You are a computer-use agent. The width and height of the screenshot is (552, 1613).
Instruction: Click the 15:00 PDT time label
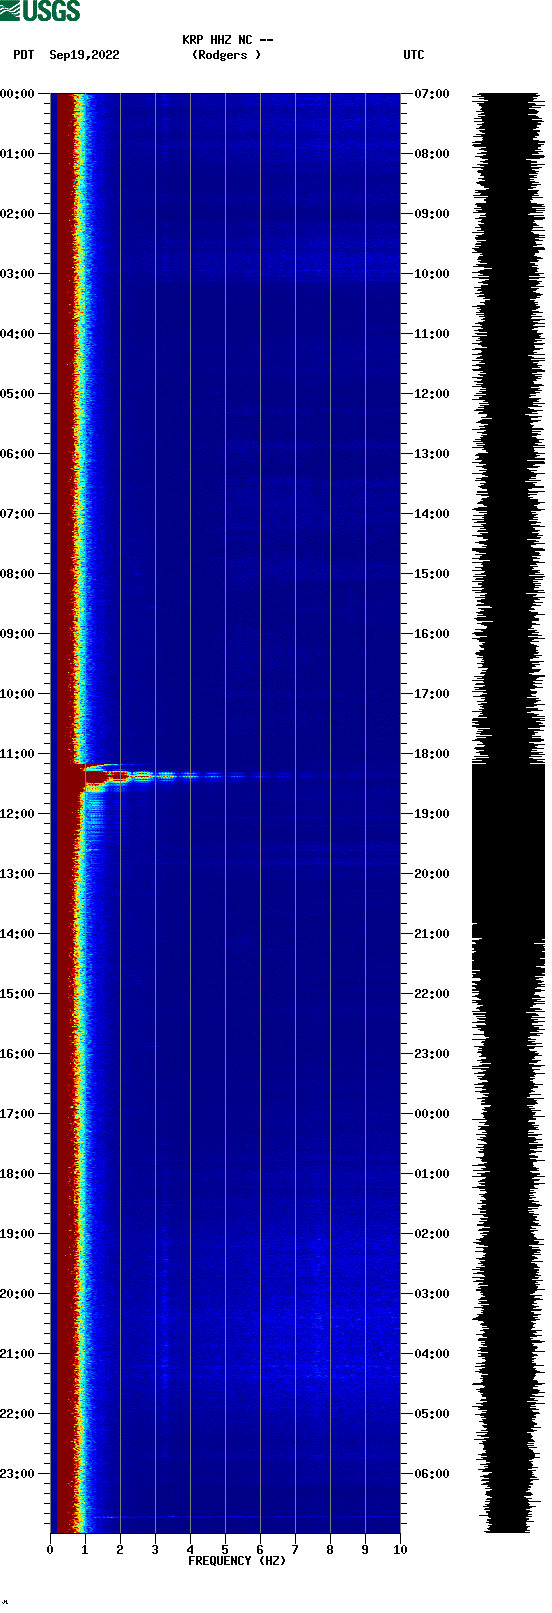click(17, 994)
